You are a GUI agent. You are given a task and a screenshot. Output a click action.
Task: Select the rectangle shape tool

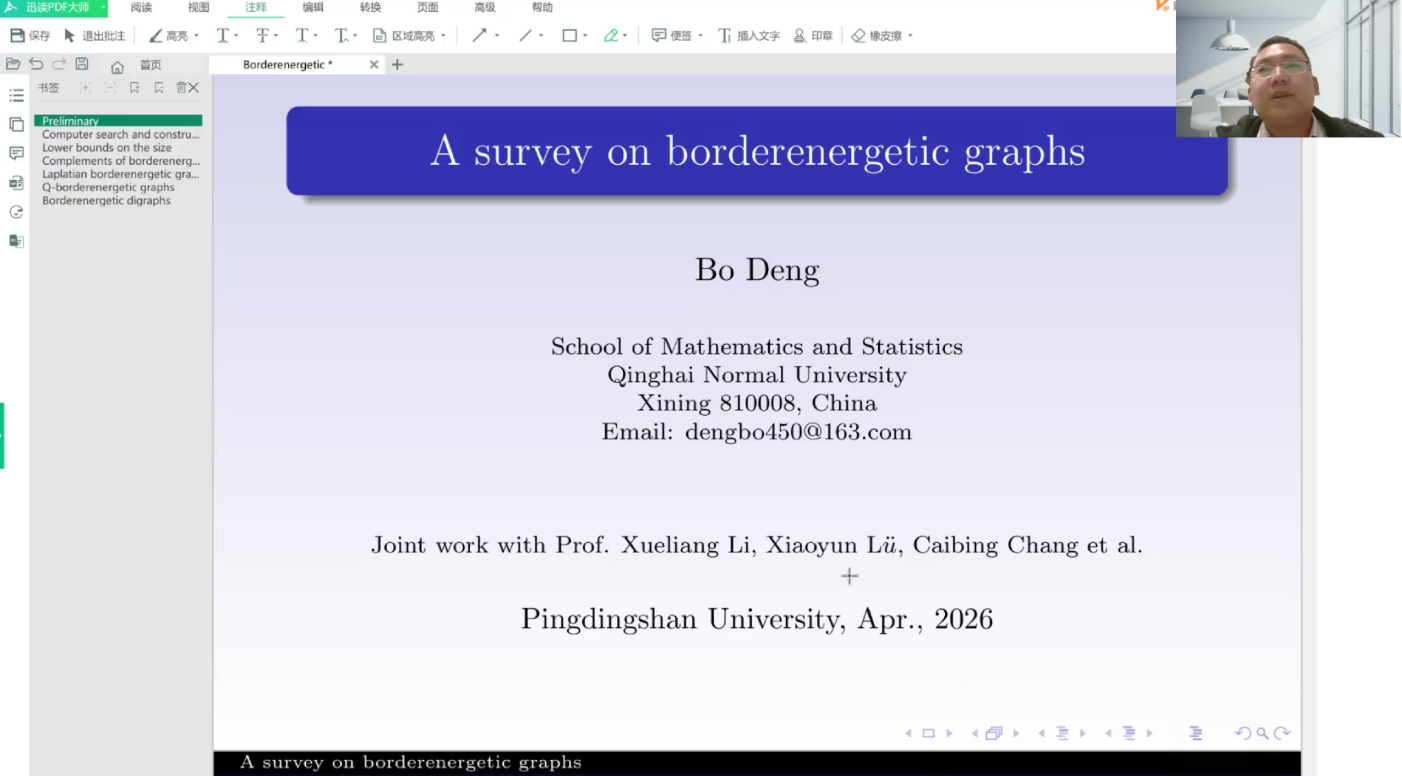click(x=569, y=36)
